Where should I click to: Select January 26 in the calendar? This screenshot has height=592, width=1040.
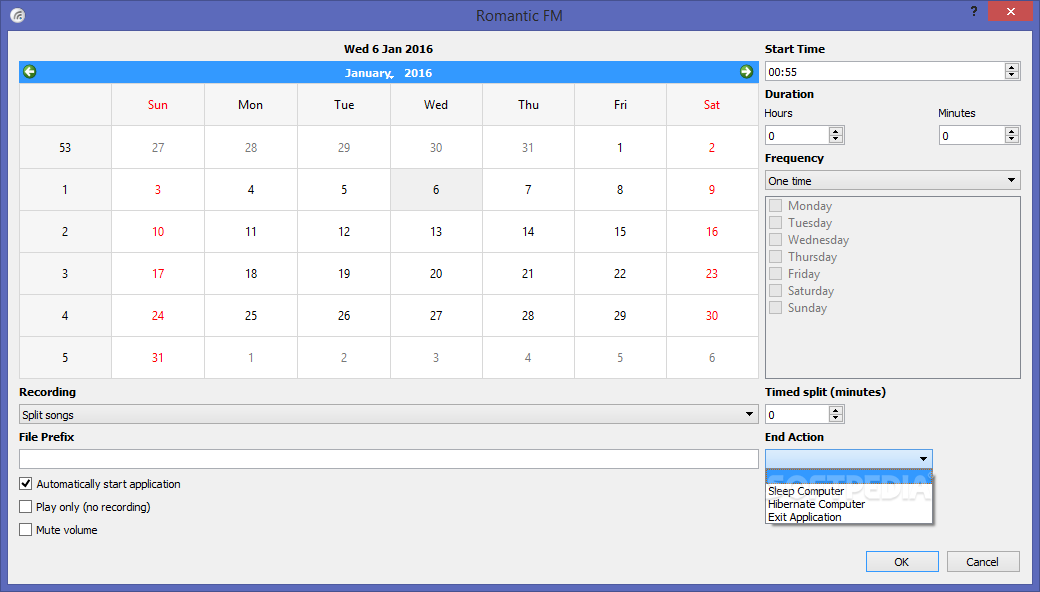tap(344, 316)
